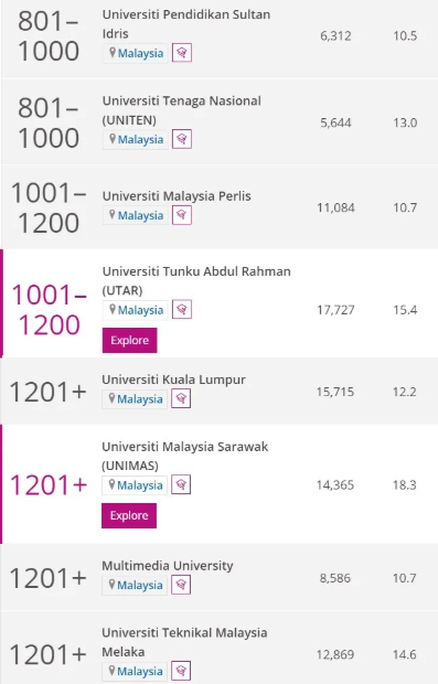
Task: Click graduation cap icon beside Universiti Malaysia Perlis
Action: pos(182,215)
